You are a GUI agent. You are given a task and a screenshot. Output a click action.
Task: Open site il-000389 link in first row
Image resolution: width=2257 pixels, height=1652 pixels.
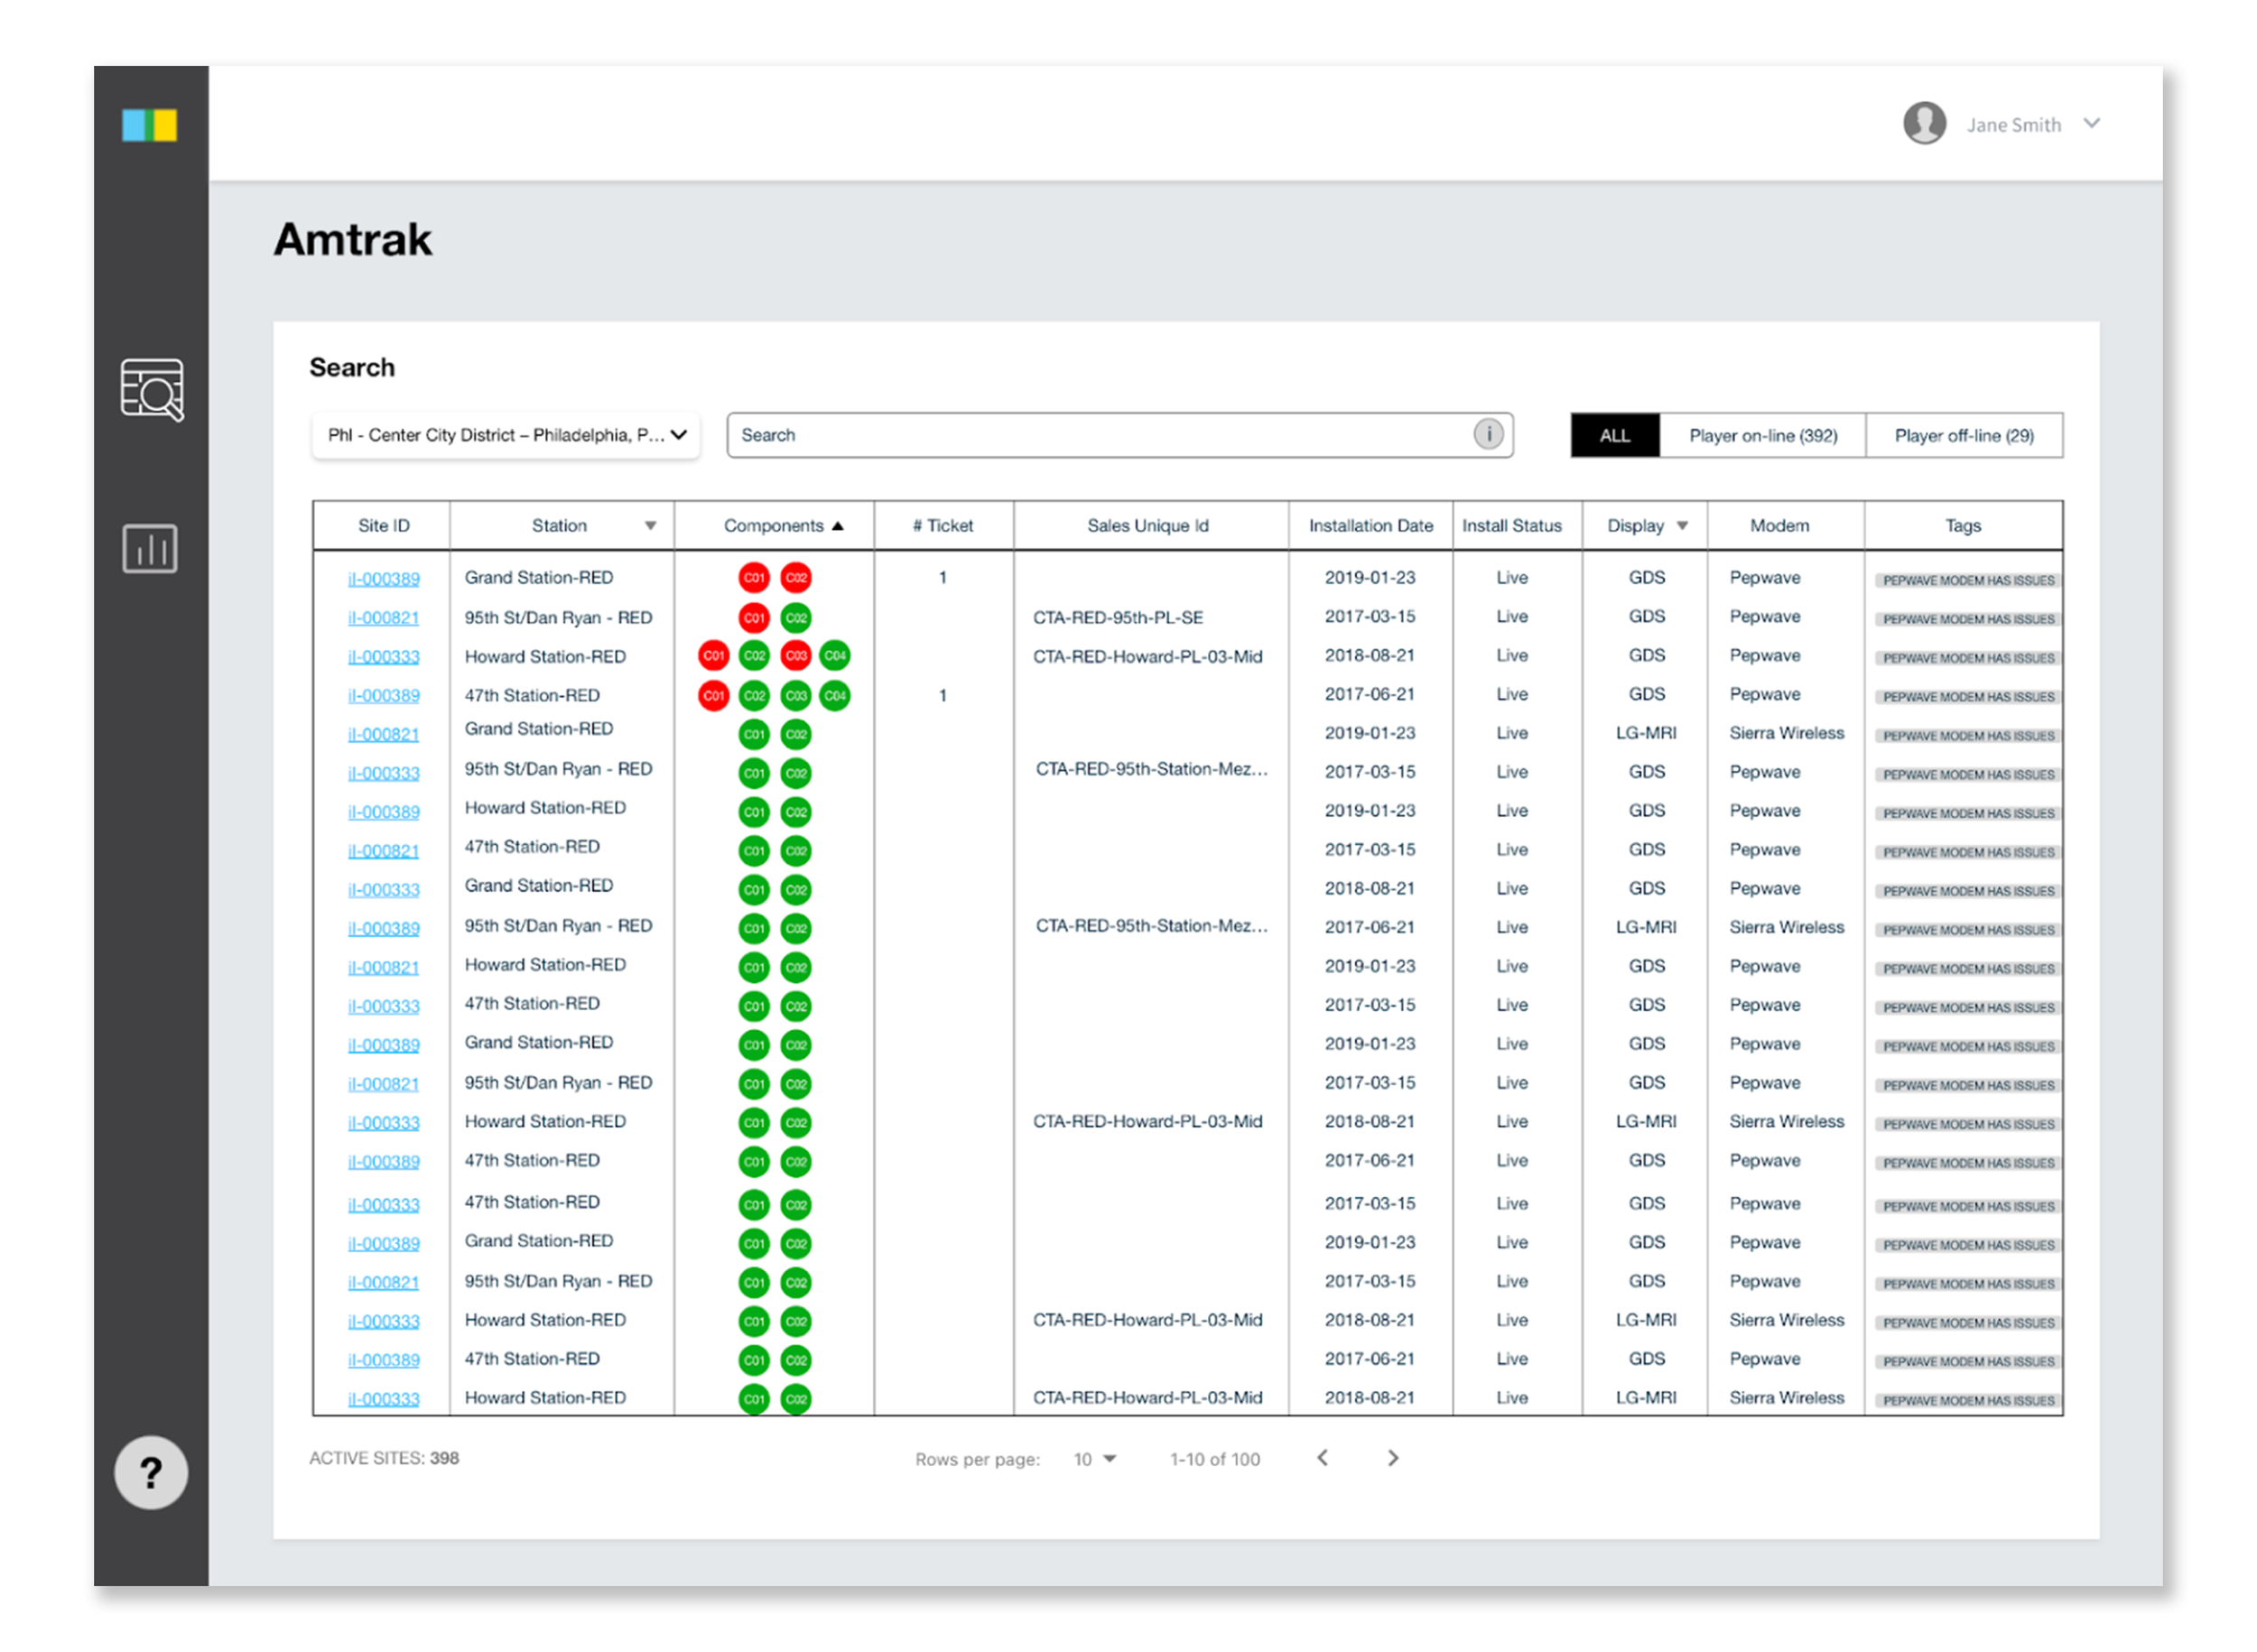384,580
